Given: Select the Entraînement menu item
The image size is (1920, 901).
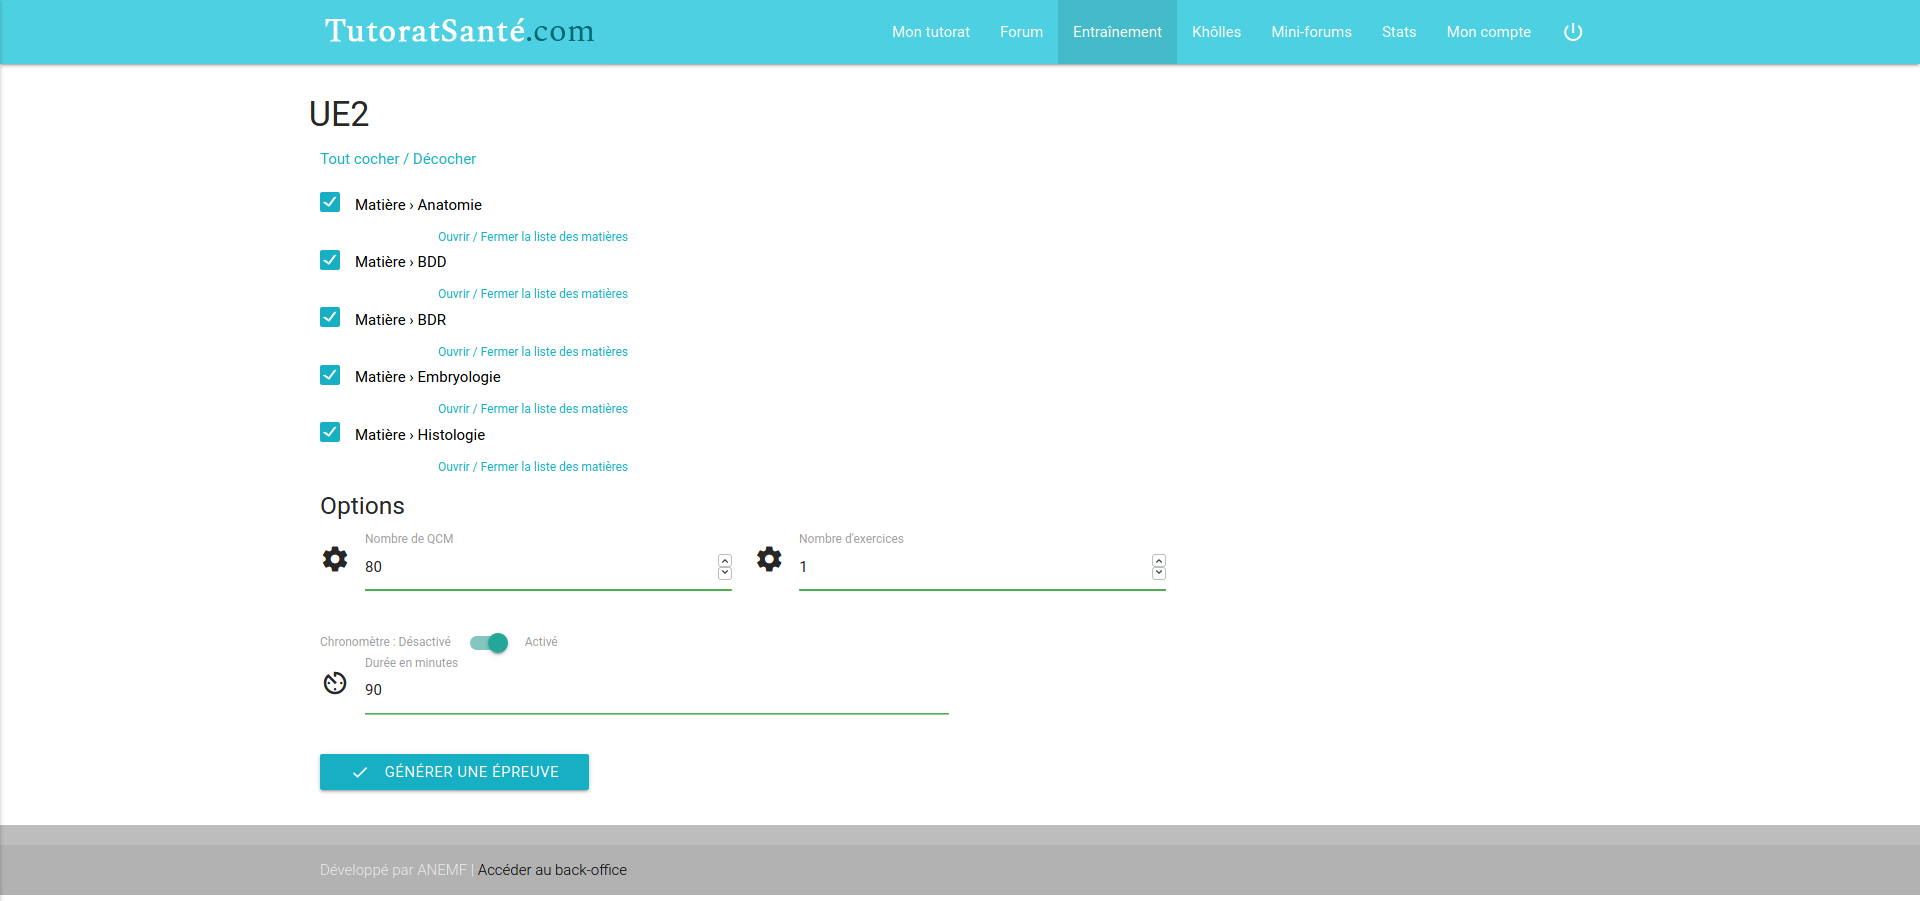Looking at the screenshot, I should (x=1117, y=32).
